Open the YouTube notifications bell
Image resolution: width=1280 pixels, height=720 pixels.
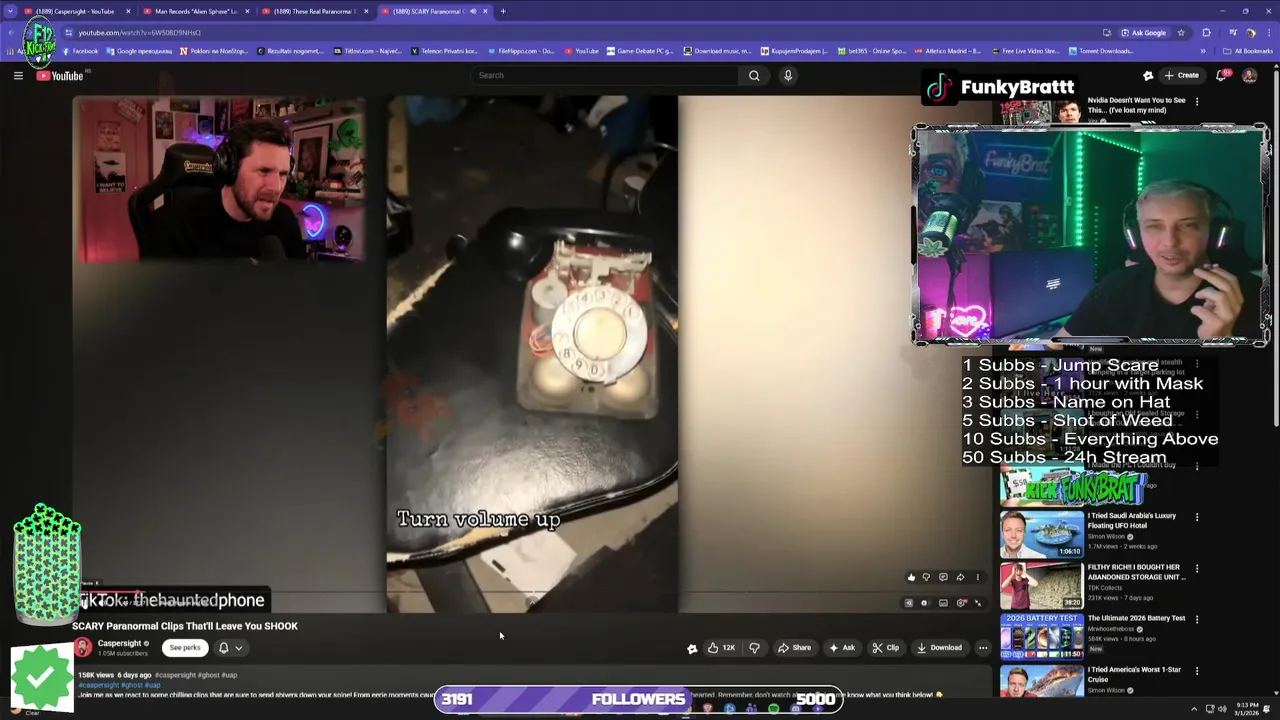point(1222,75)
